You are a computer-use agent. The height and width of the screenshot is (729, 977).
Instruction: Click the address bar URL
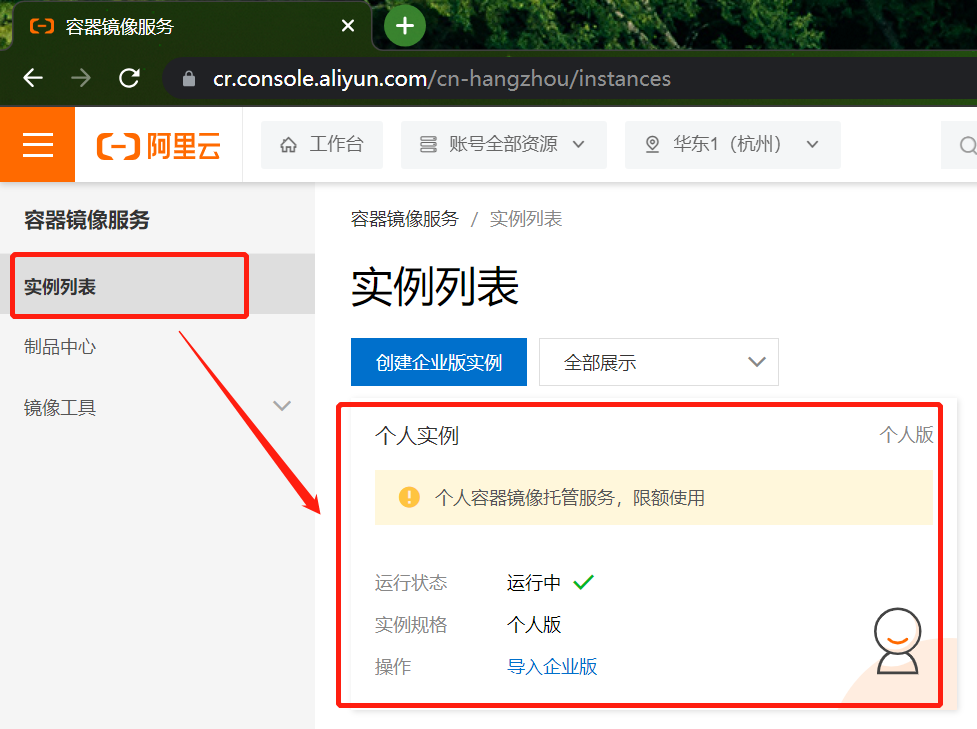[442, 79]
